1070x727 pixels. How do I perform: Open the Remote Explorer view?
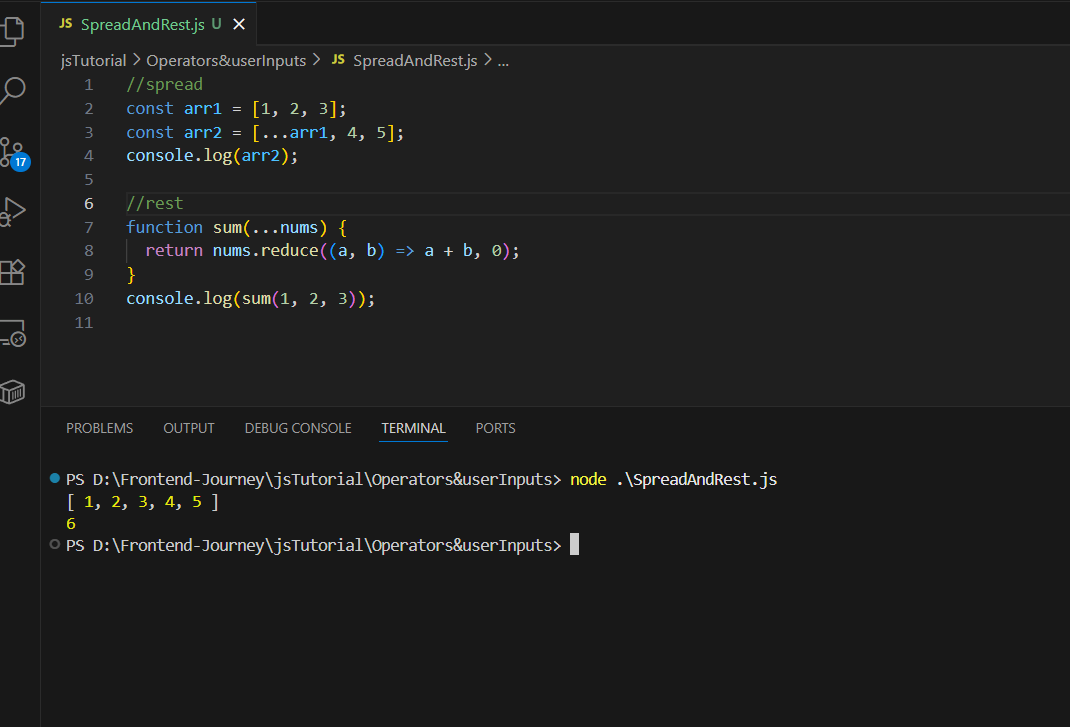tap(12, 333)
